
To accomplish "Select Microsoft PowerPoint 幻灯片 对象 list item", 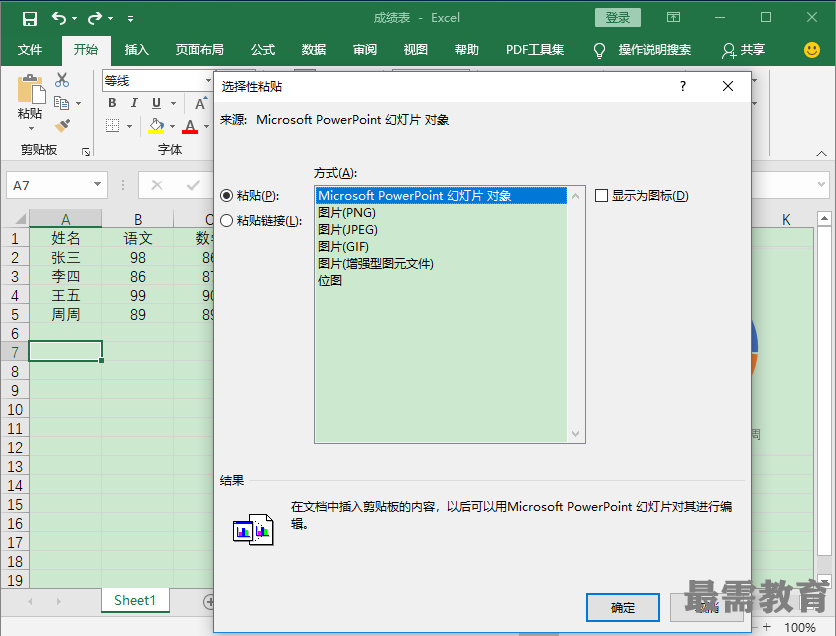I will coord(441,196).
